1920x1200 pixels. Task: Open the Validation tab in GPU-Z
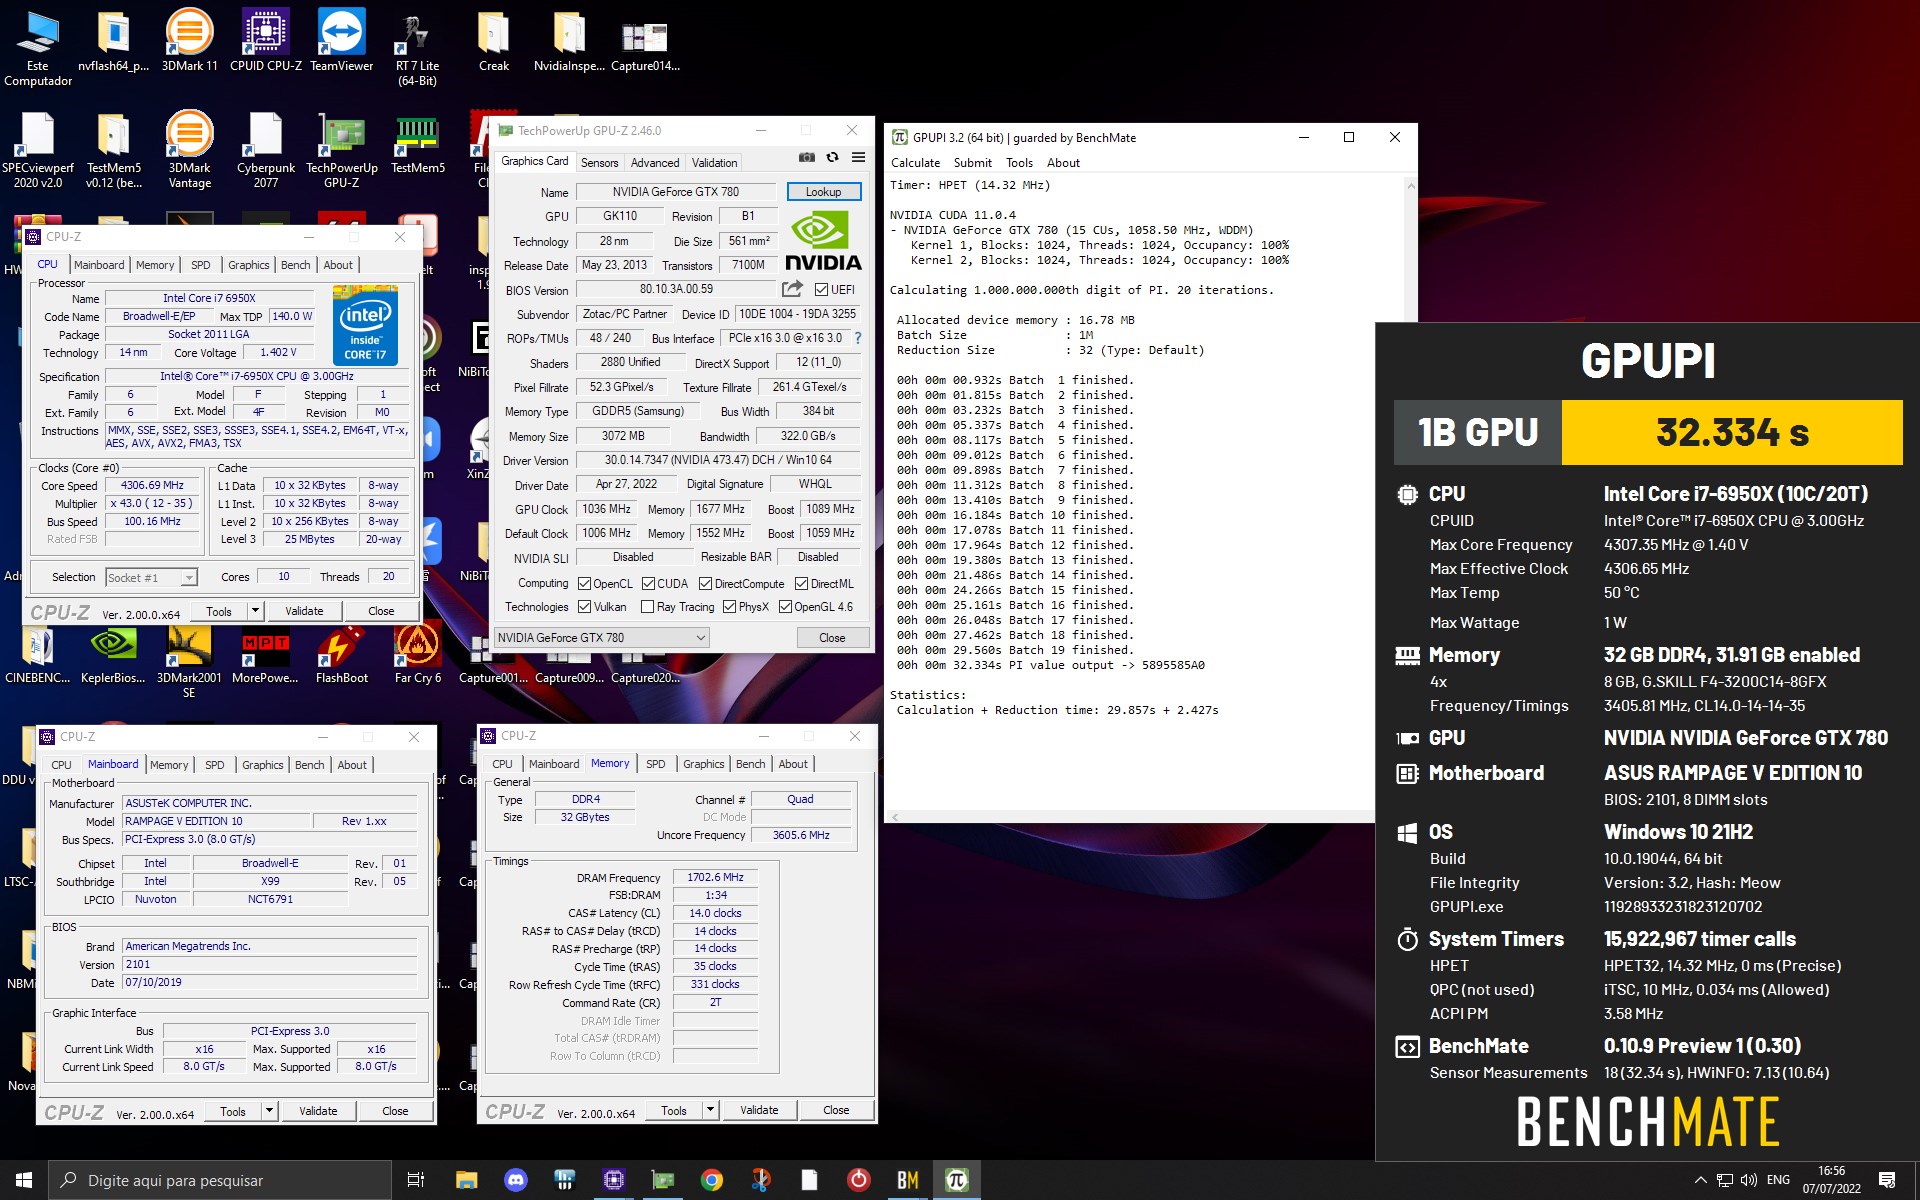click(715, 163)
